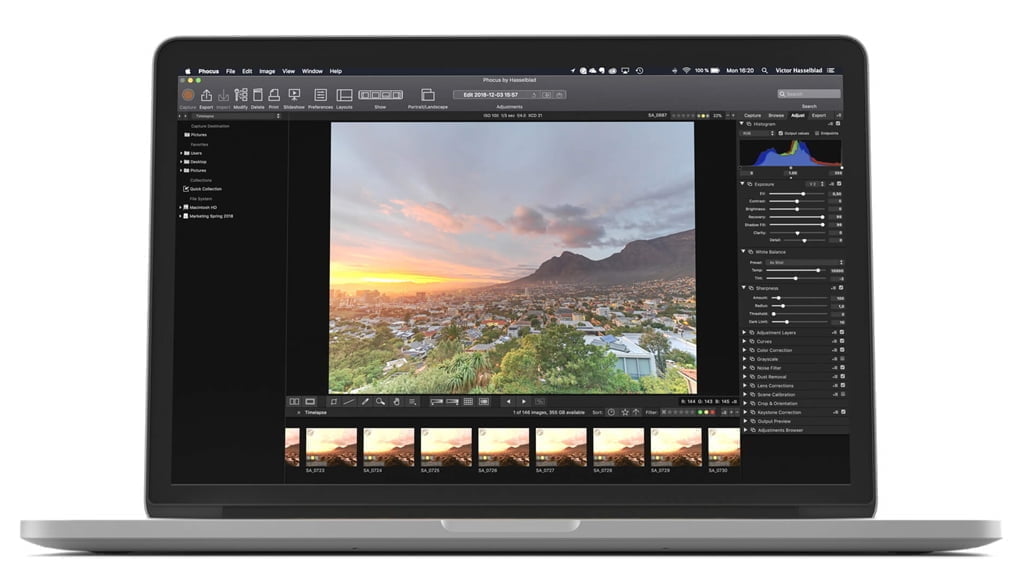This screenshot has height=586, width=1024.
Task: Toggle the Histogram Endpoints checkbox
Action: [x=818, y=133]
